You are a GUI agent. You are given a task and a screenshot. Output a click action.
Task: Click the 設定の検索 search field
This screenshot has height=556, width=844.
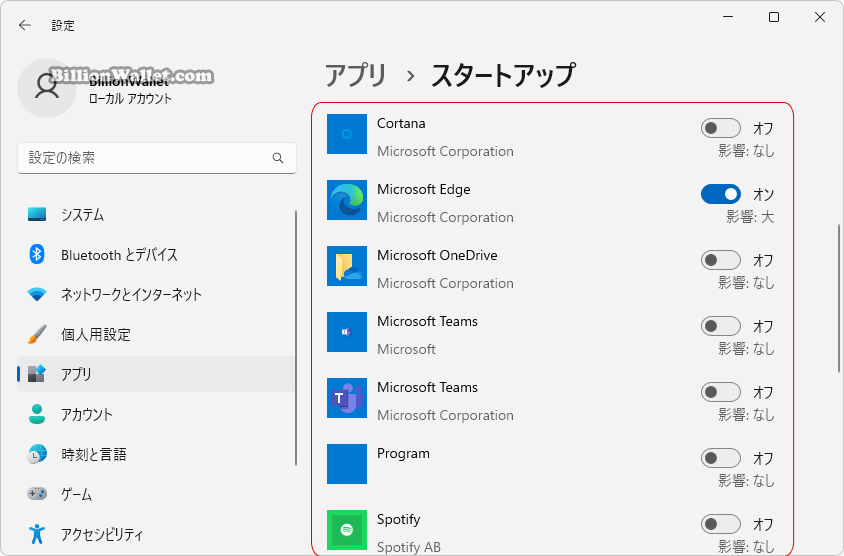point(157,158)
